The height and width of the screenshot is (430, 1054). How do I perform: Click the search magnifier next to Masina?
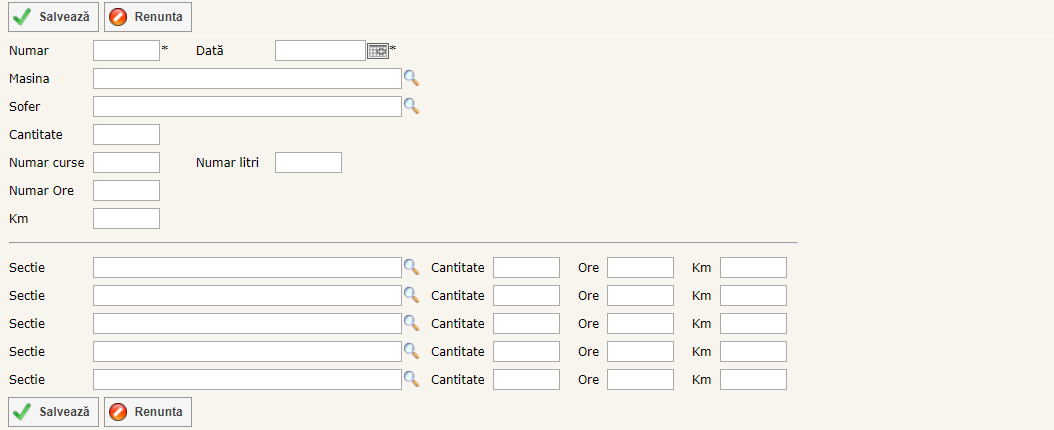410,79
